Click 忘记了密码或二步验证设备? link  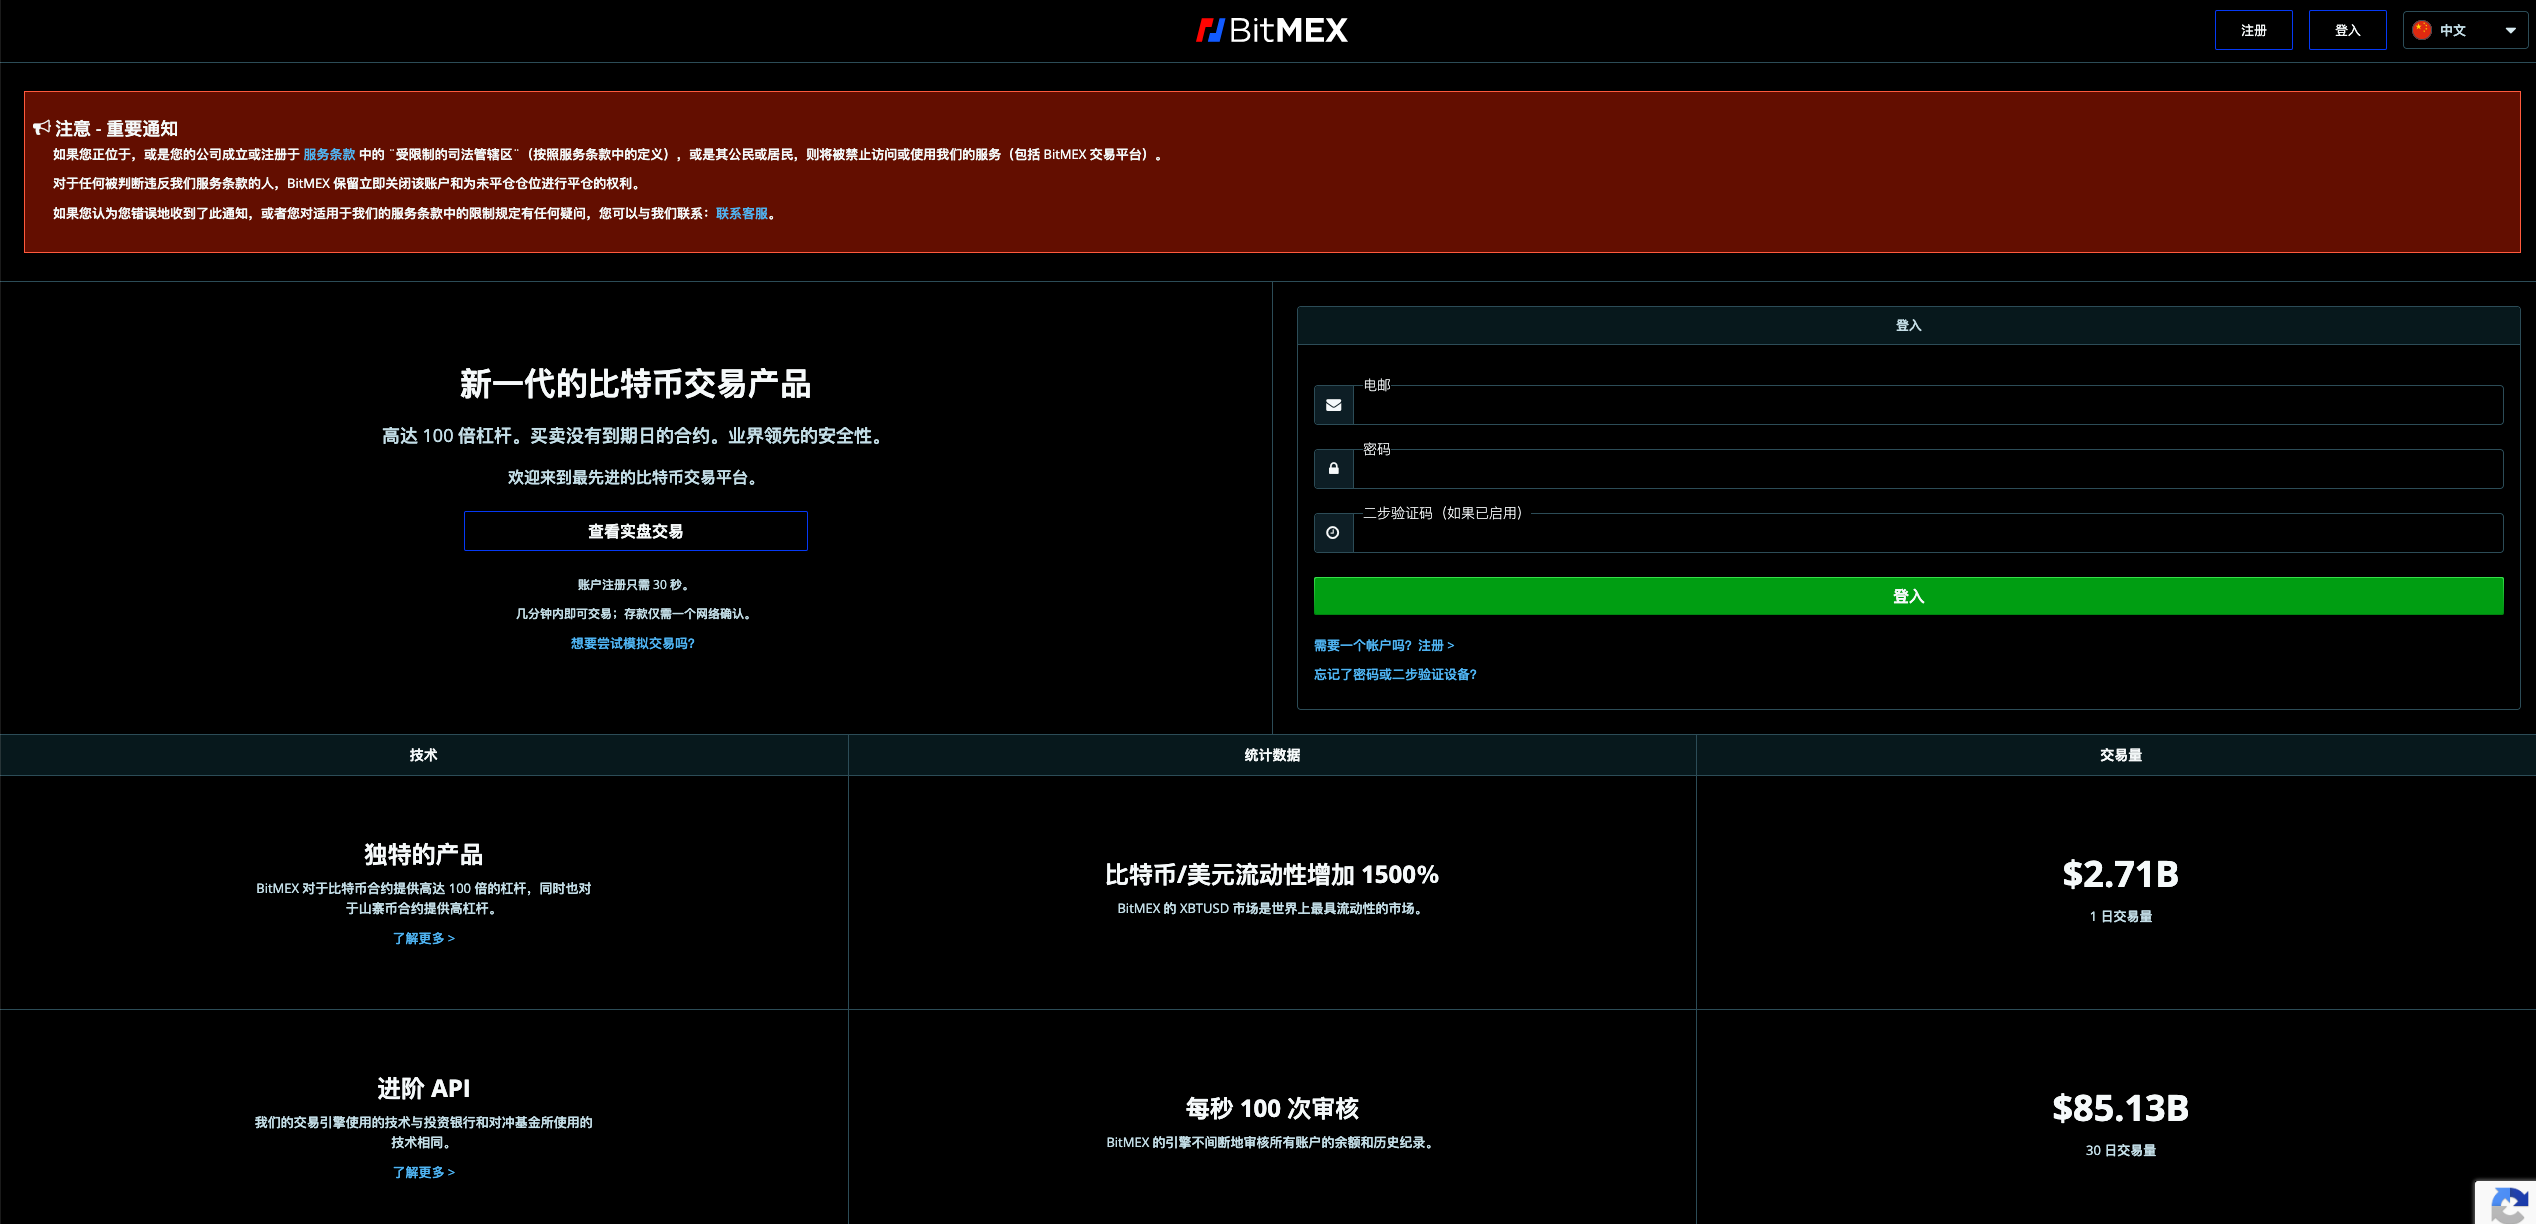1395,674
